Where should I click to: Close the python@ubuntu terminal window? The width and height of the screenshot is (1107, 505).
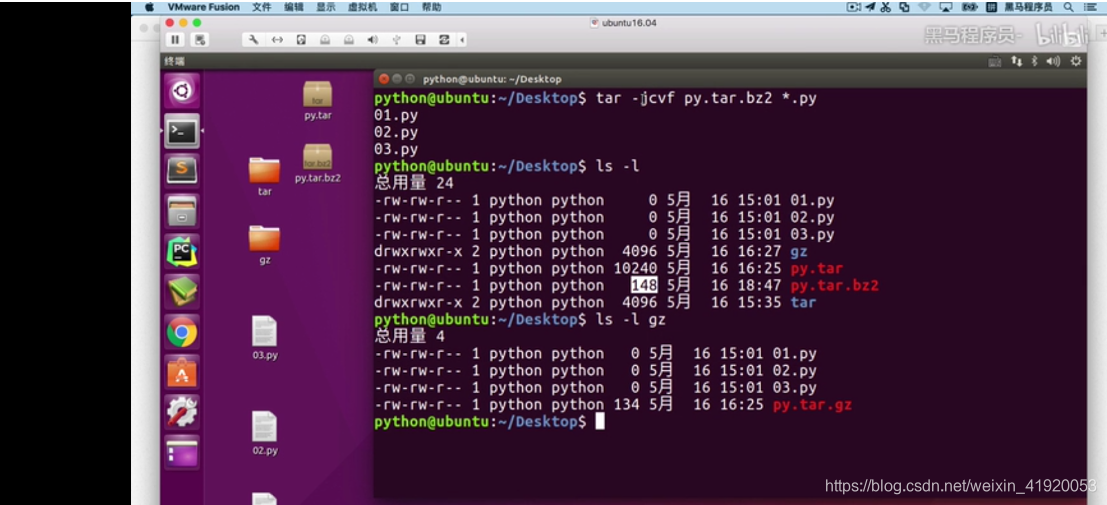tap(383, 79)
